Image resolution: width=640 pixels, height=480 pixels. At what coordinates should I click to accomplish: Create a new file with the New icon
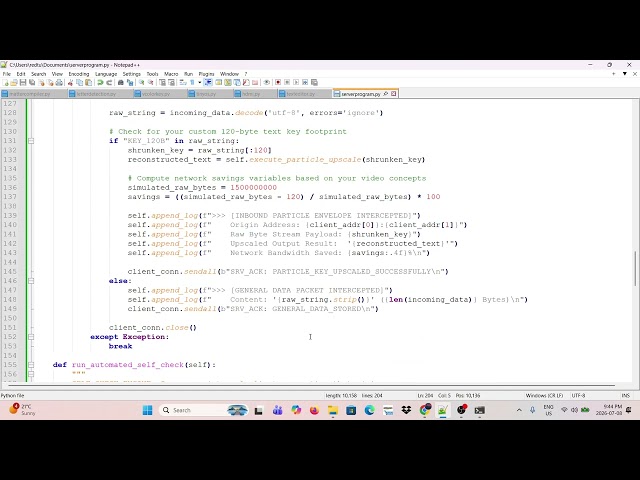5,82
